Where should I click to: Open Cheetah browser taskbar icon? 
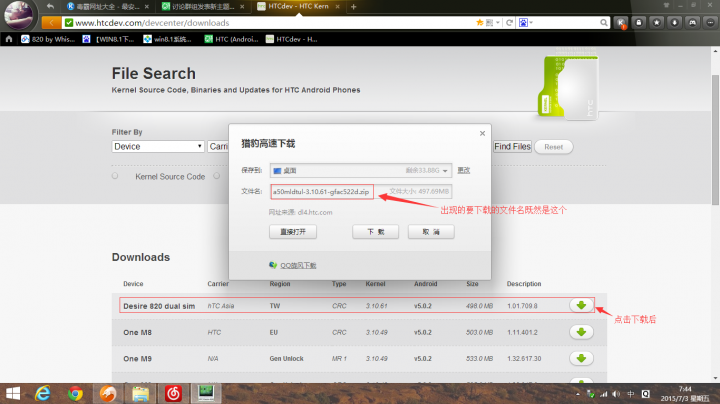pyautogui.click(x=108, y=393)
